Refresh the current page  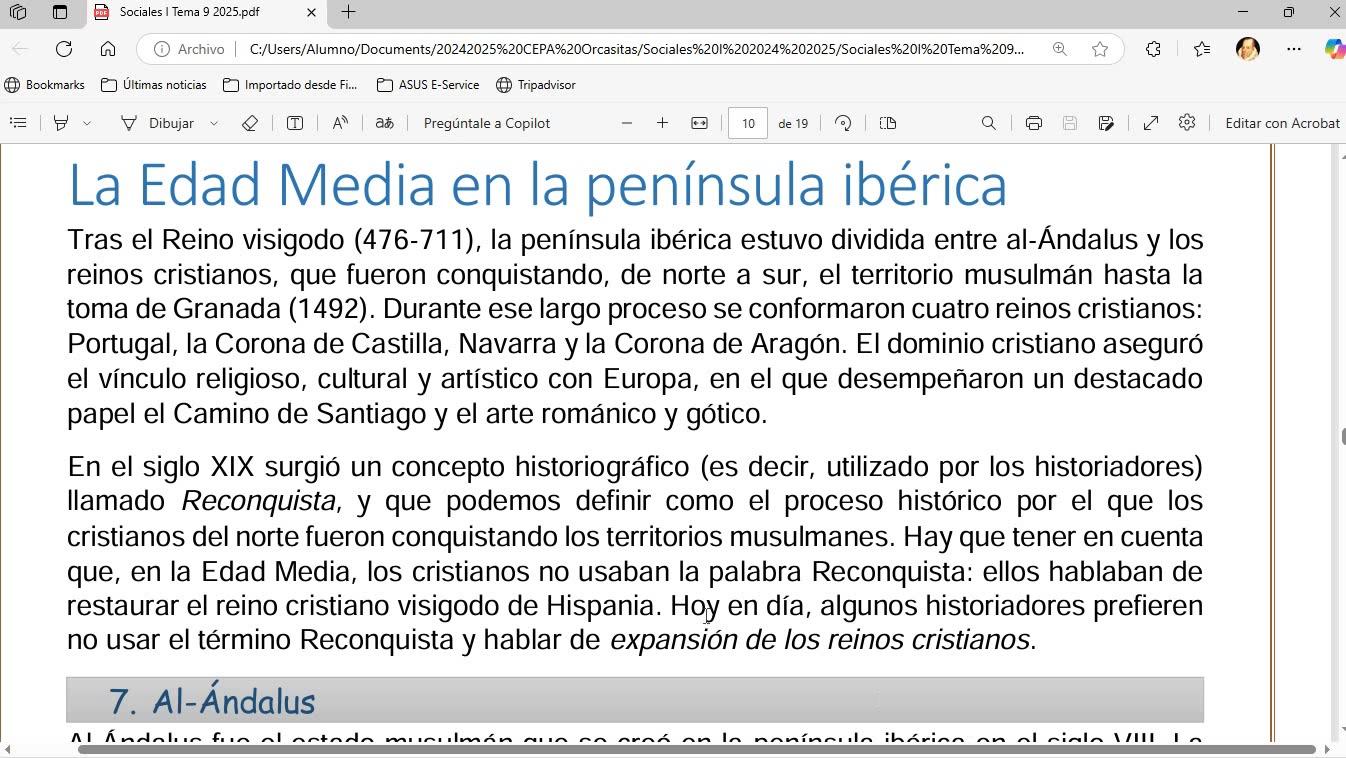coord(64,49)
